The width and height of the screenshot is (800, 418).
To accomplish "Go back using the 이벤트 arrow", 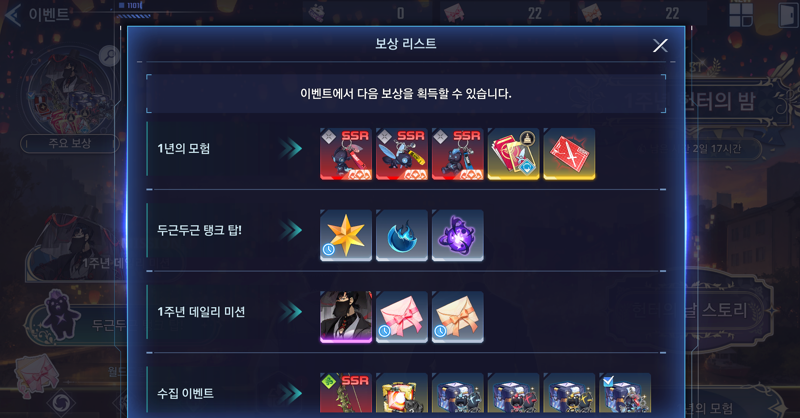I will coord(13,15).
